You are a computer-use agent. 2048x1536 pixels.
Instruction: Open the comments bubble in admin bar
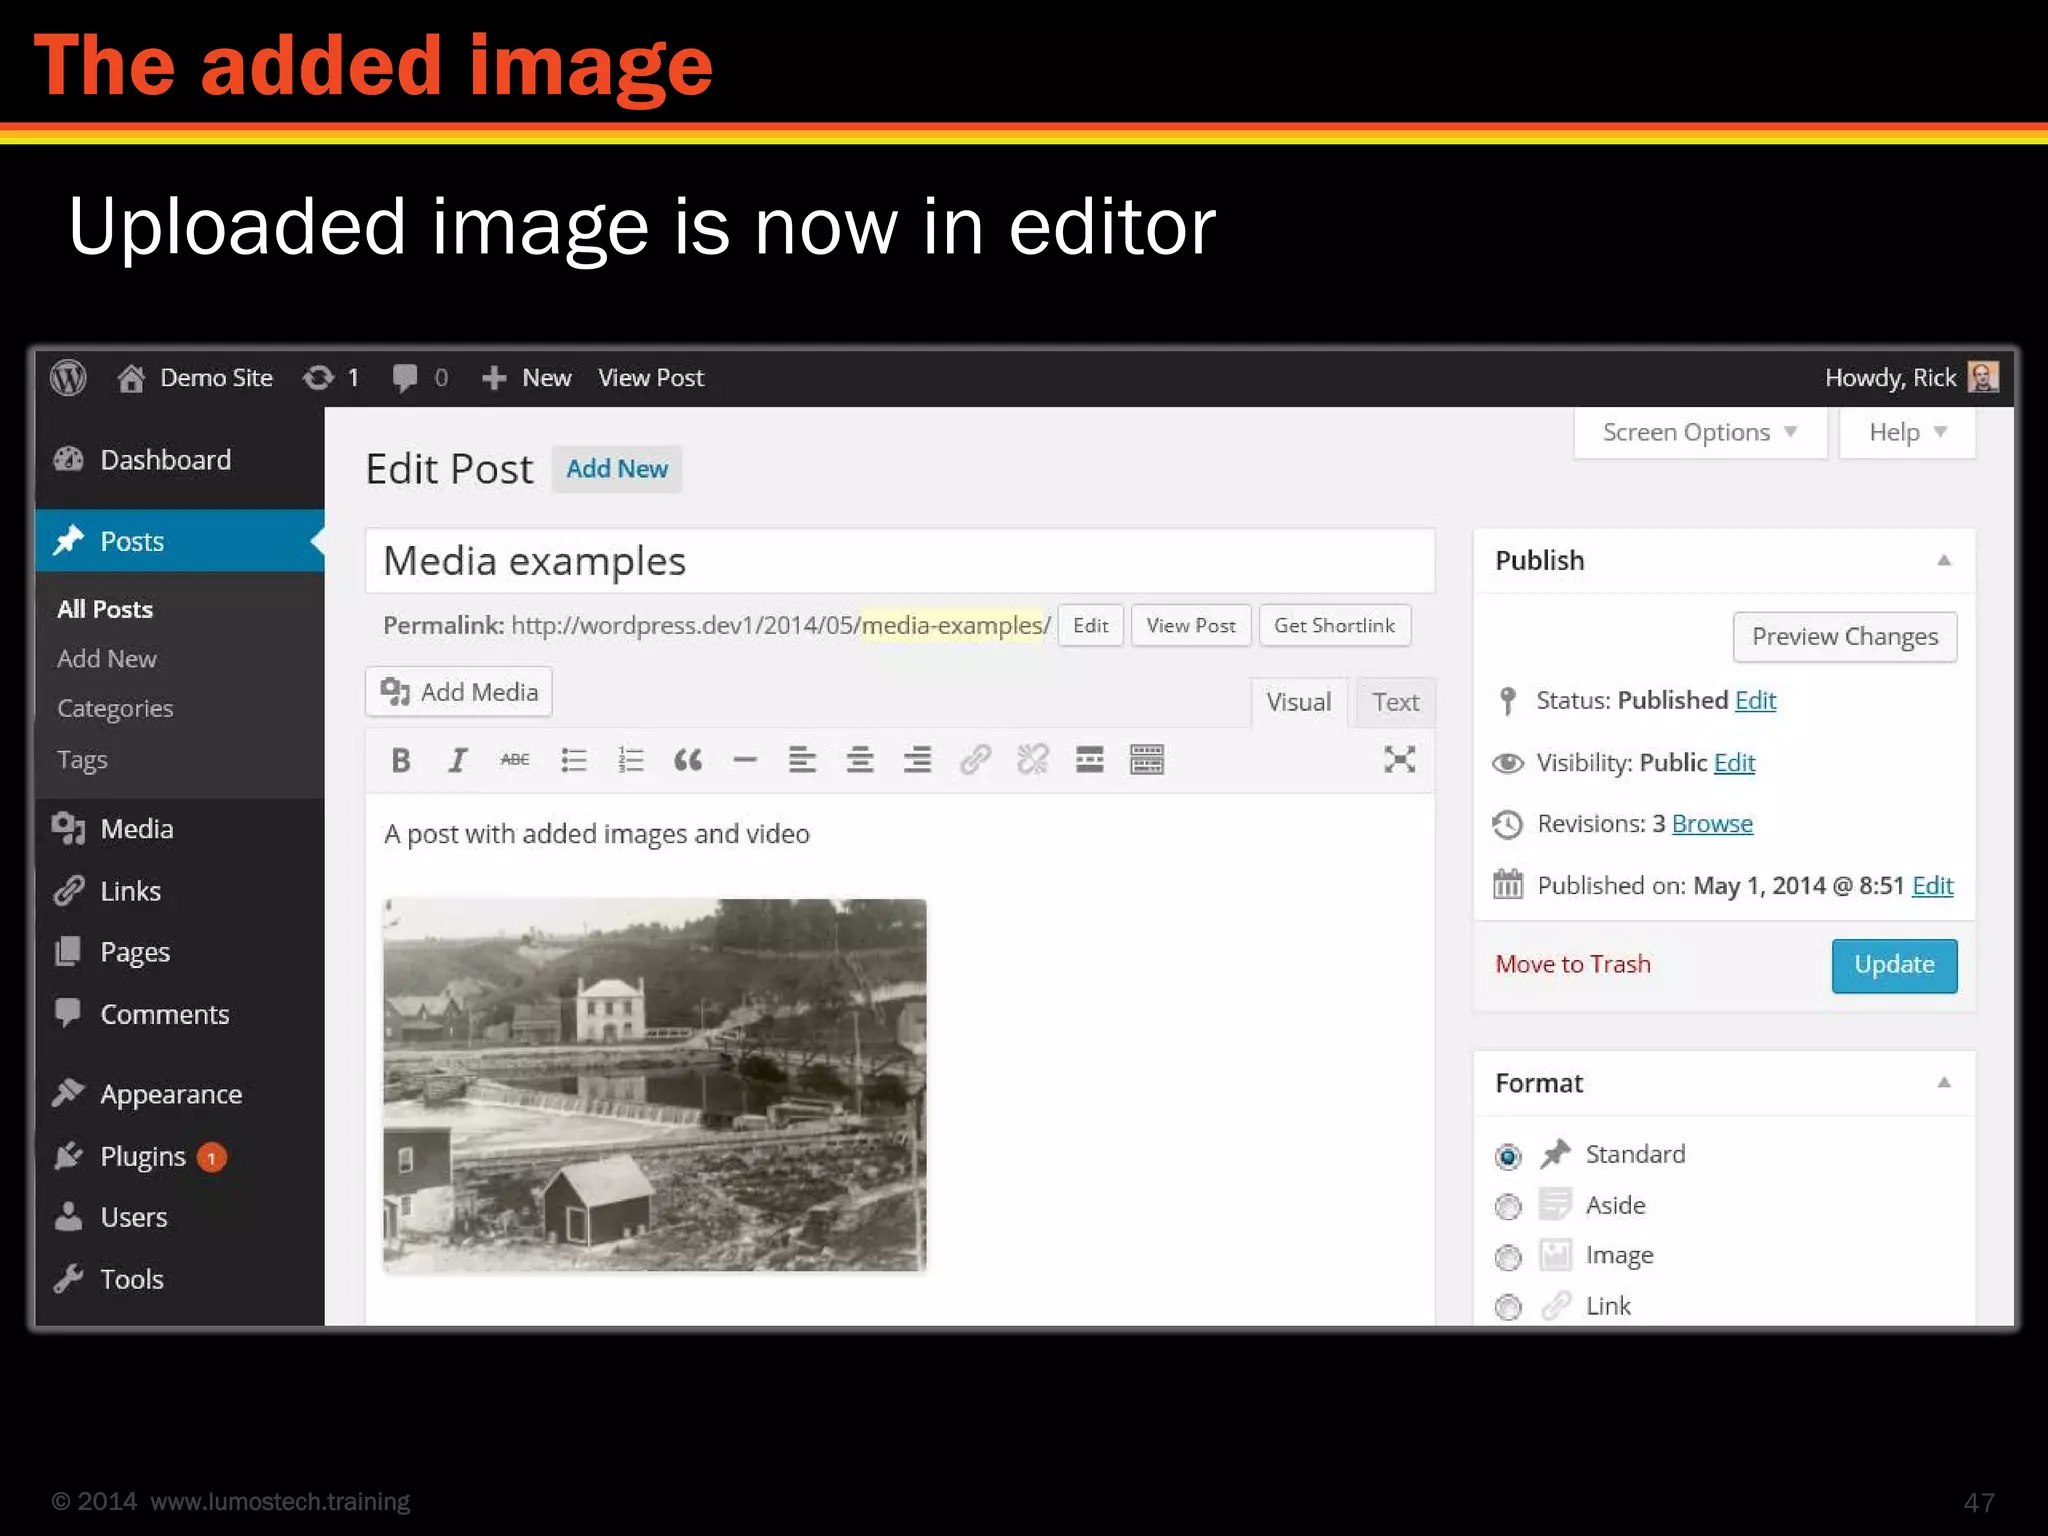tap(405, 378)
